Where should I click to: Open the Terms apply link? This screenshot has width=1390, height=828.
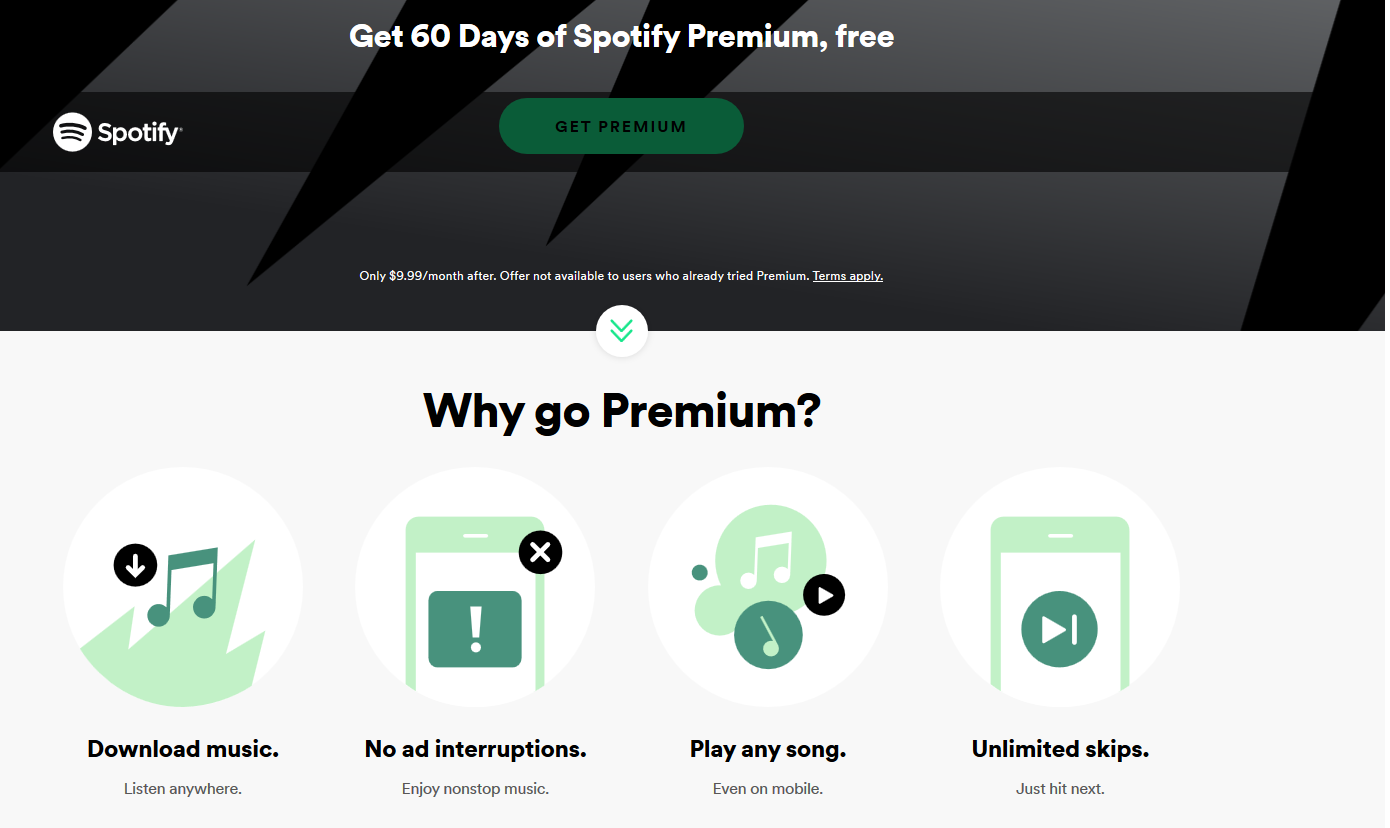coord(847,276)
